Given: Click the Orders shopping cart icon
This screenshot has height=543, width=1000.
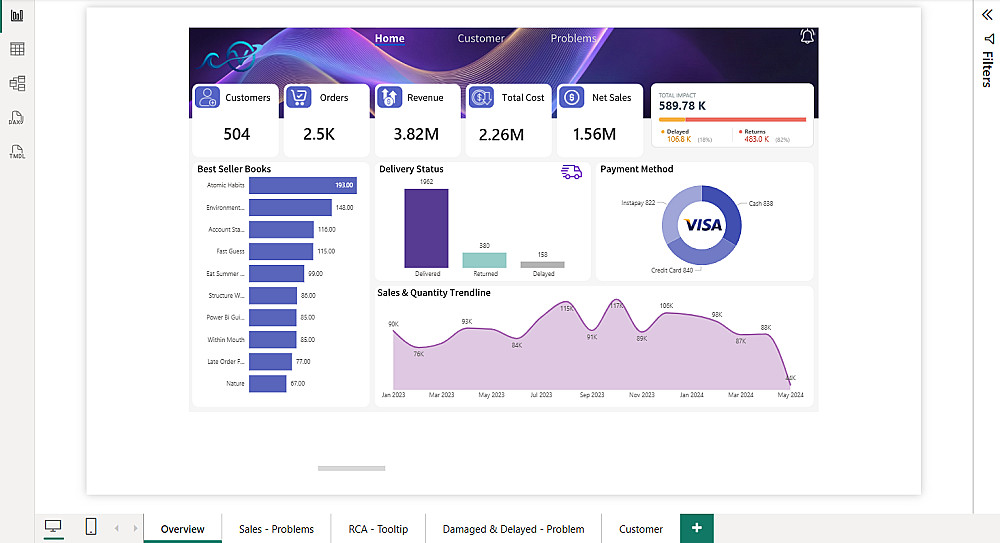Looking at the screenshot, I should (298, 97).
